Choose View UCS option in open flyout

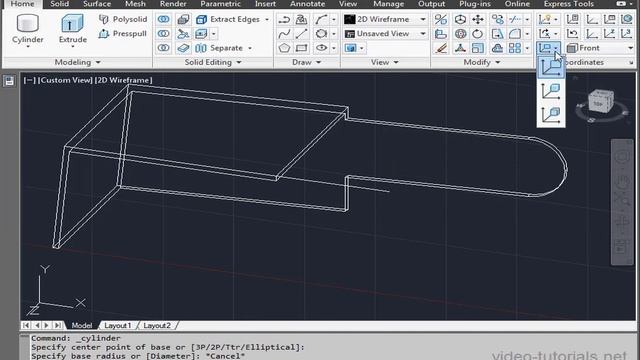pos(551,68)
